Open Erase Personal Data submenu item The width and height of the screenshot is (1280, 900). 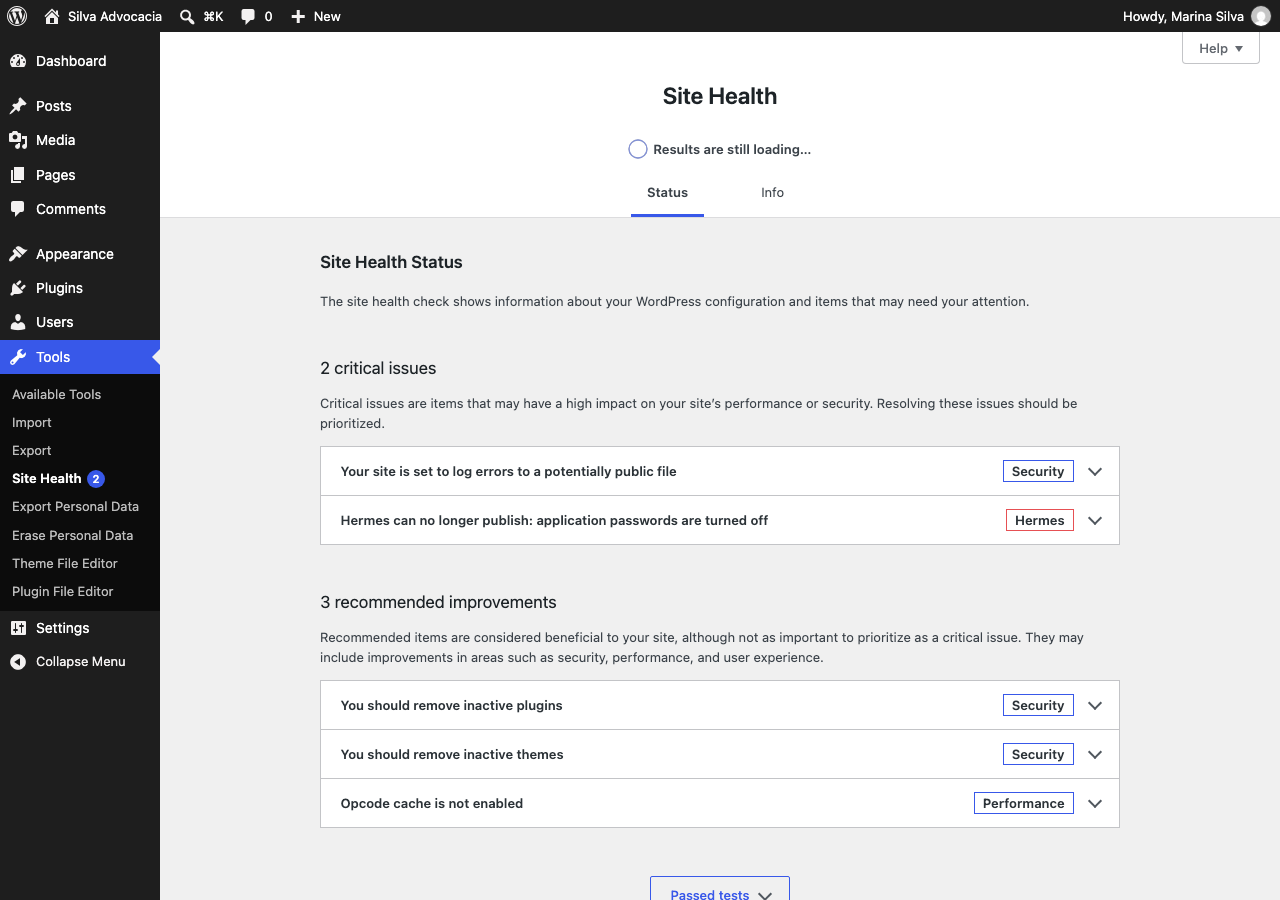(x=72, y=535)
